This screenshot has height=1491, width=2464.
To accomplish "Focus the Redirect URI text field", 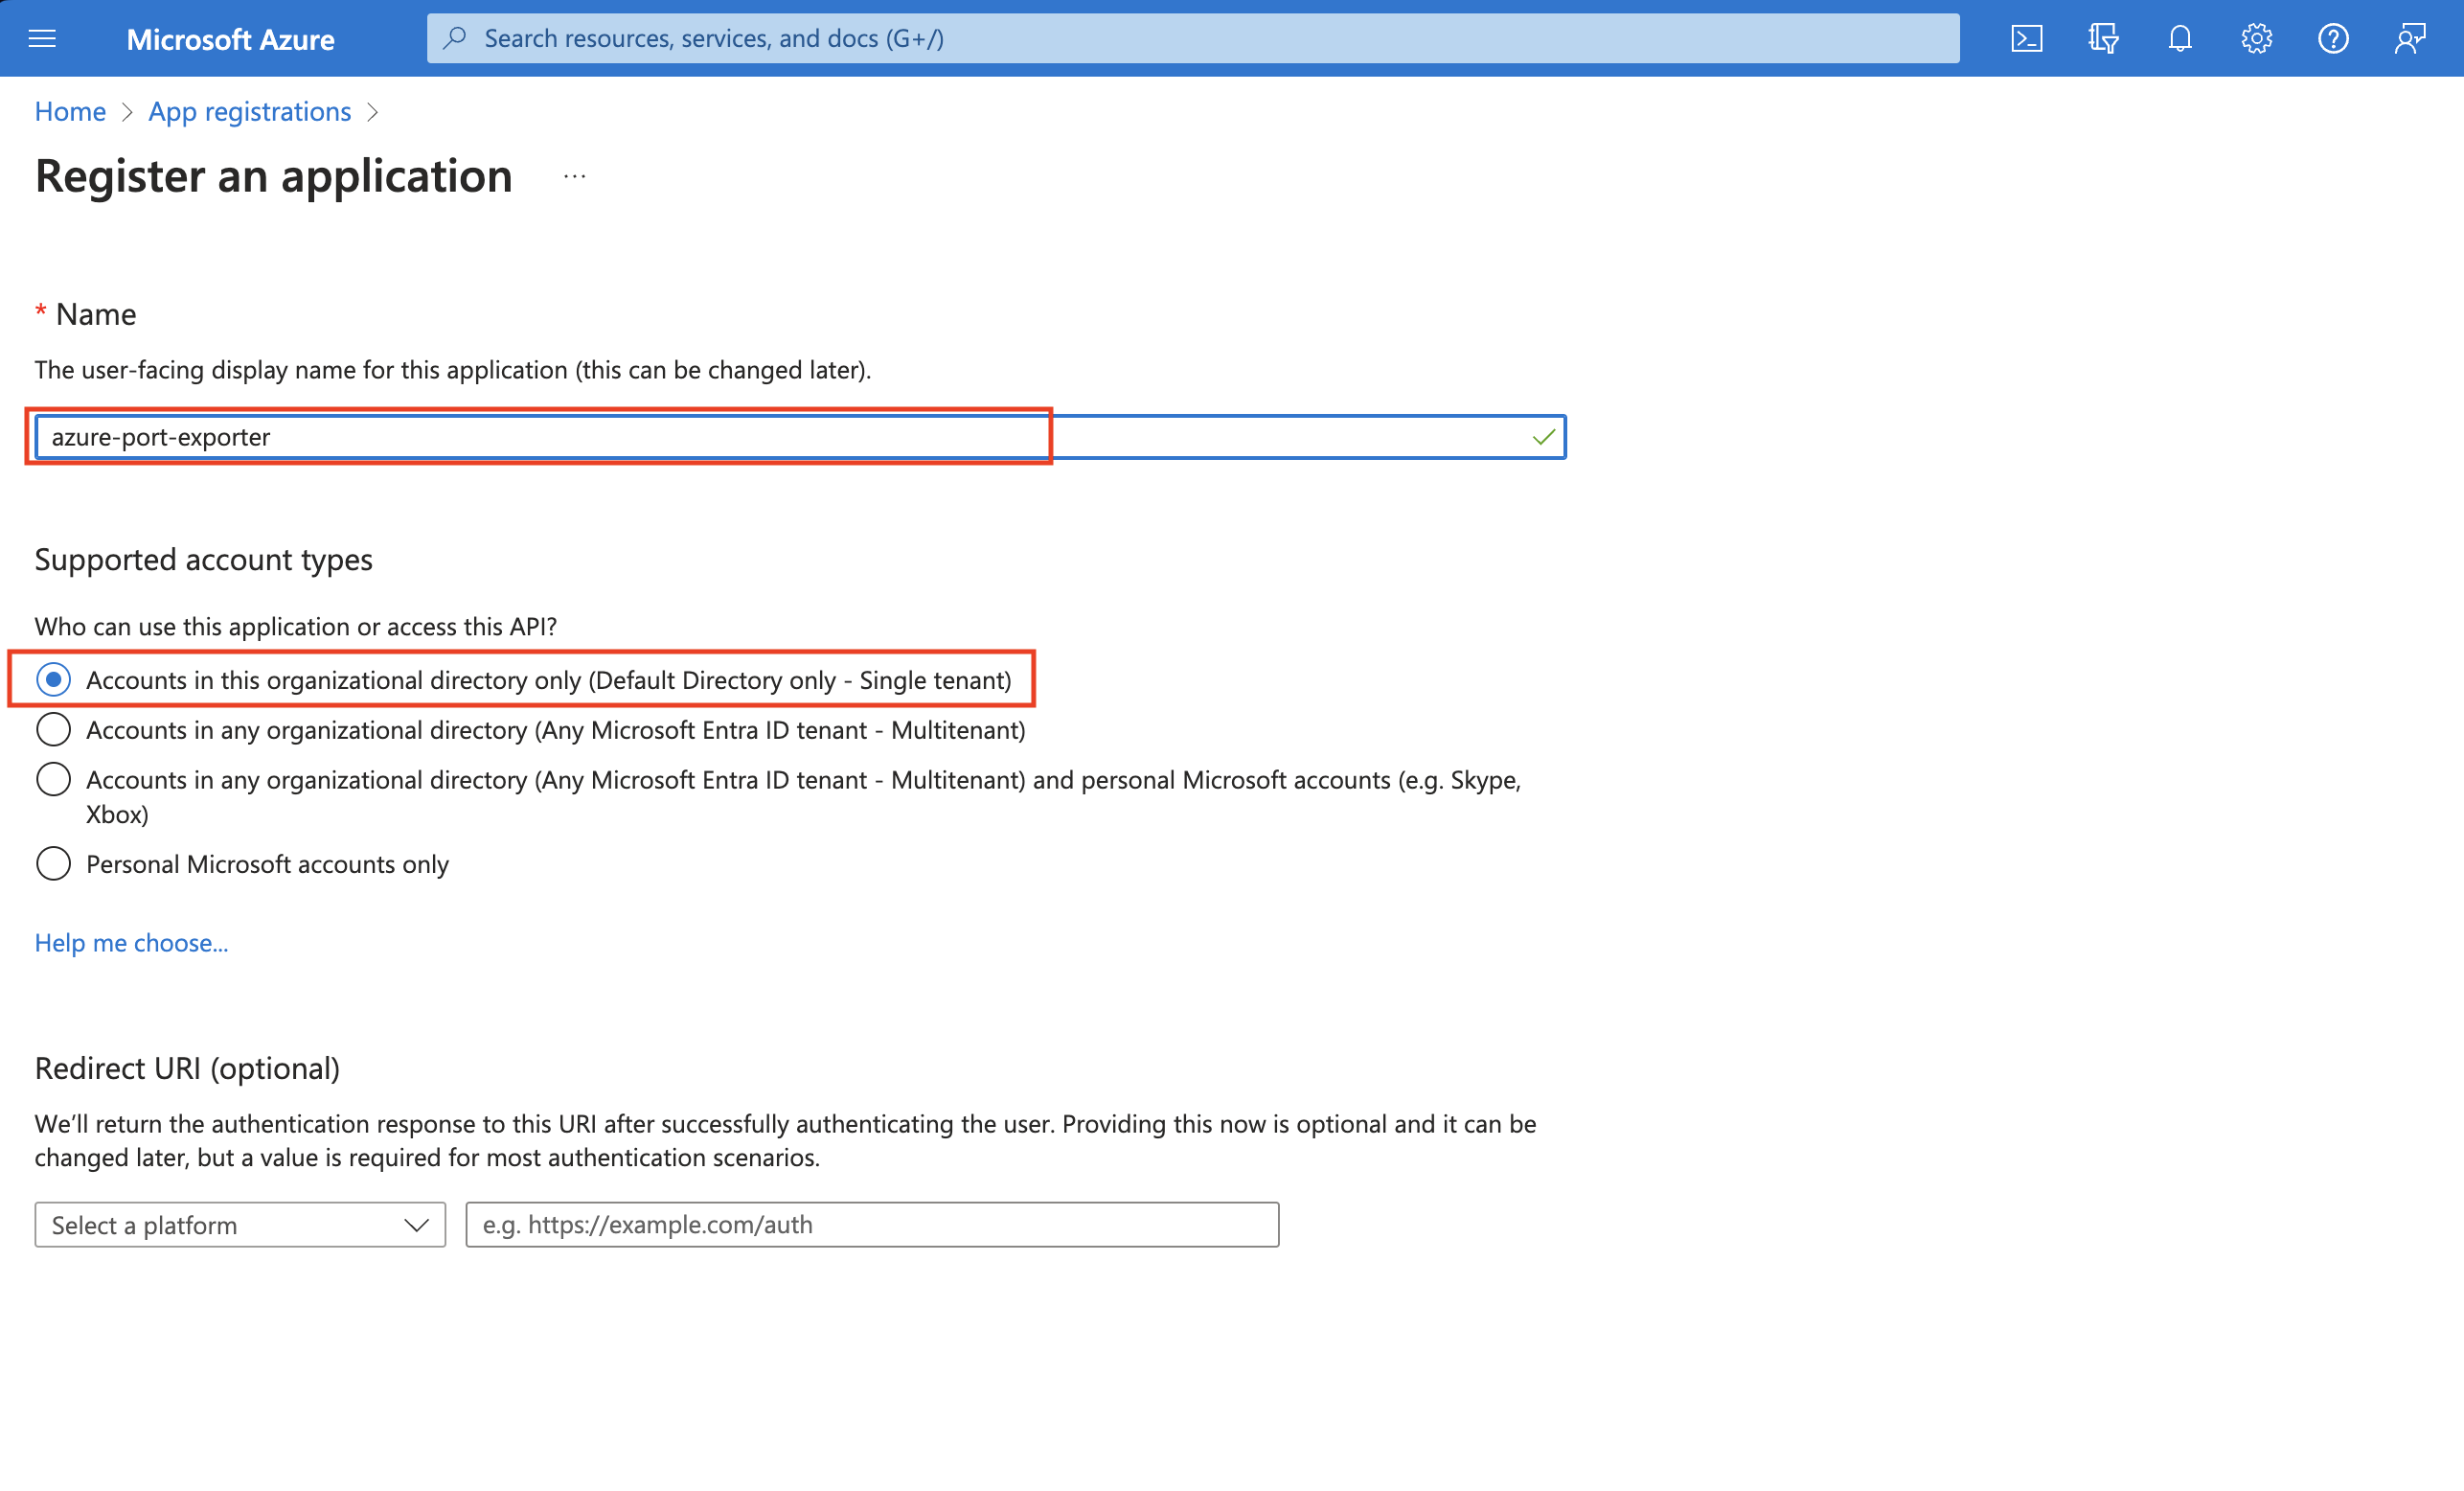I will click(871, 1225).
